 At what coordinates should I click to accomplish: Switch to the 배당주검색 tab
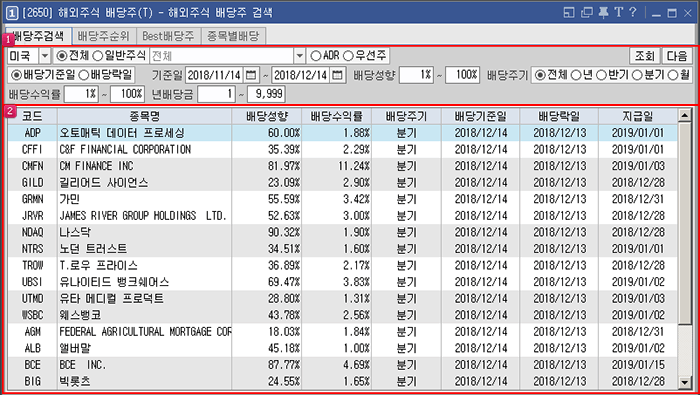pyautogui.click(x=38, y=36)
